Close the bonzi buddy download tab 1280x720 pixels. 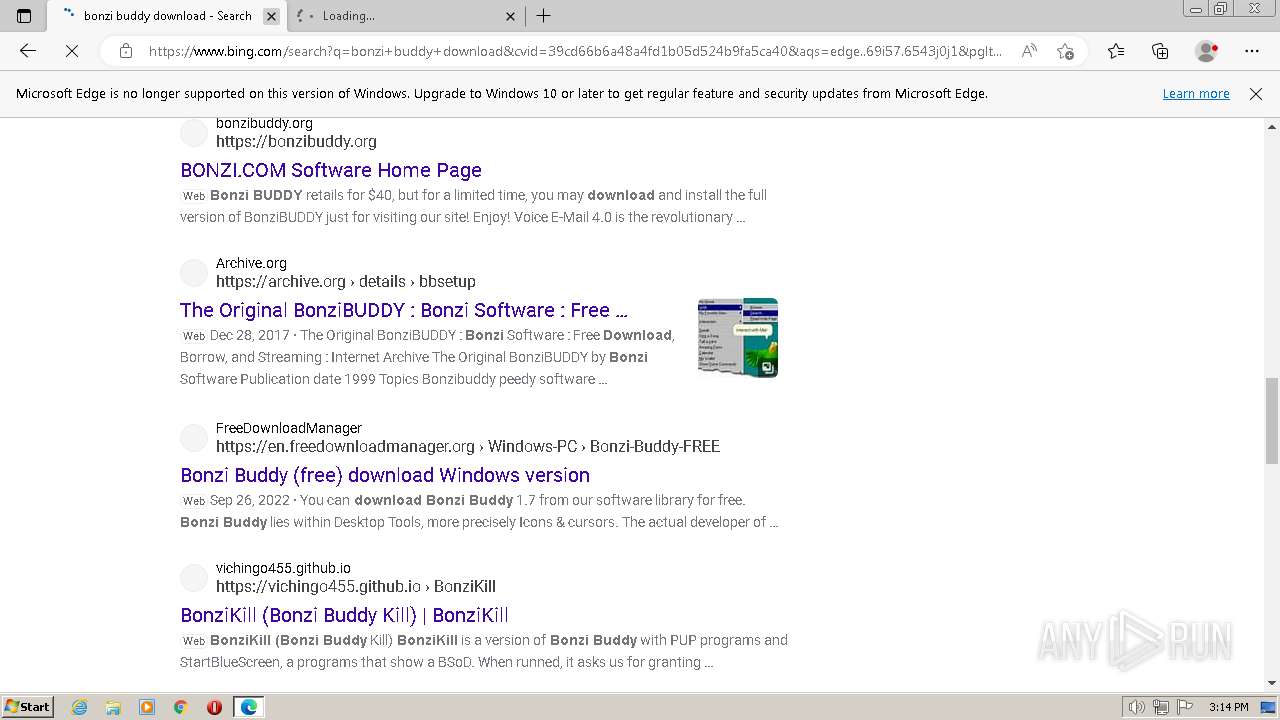click(271, 16)
